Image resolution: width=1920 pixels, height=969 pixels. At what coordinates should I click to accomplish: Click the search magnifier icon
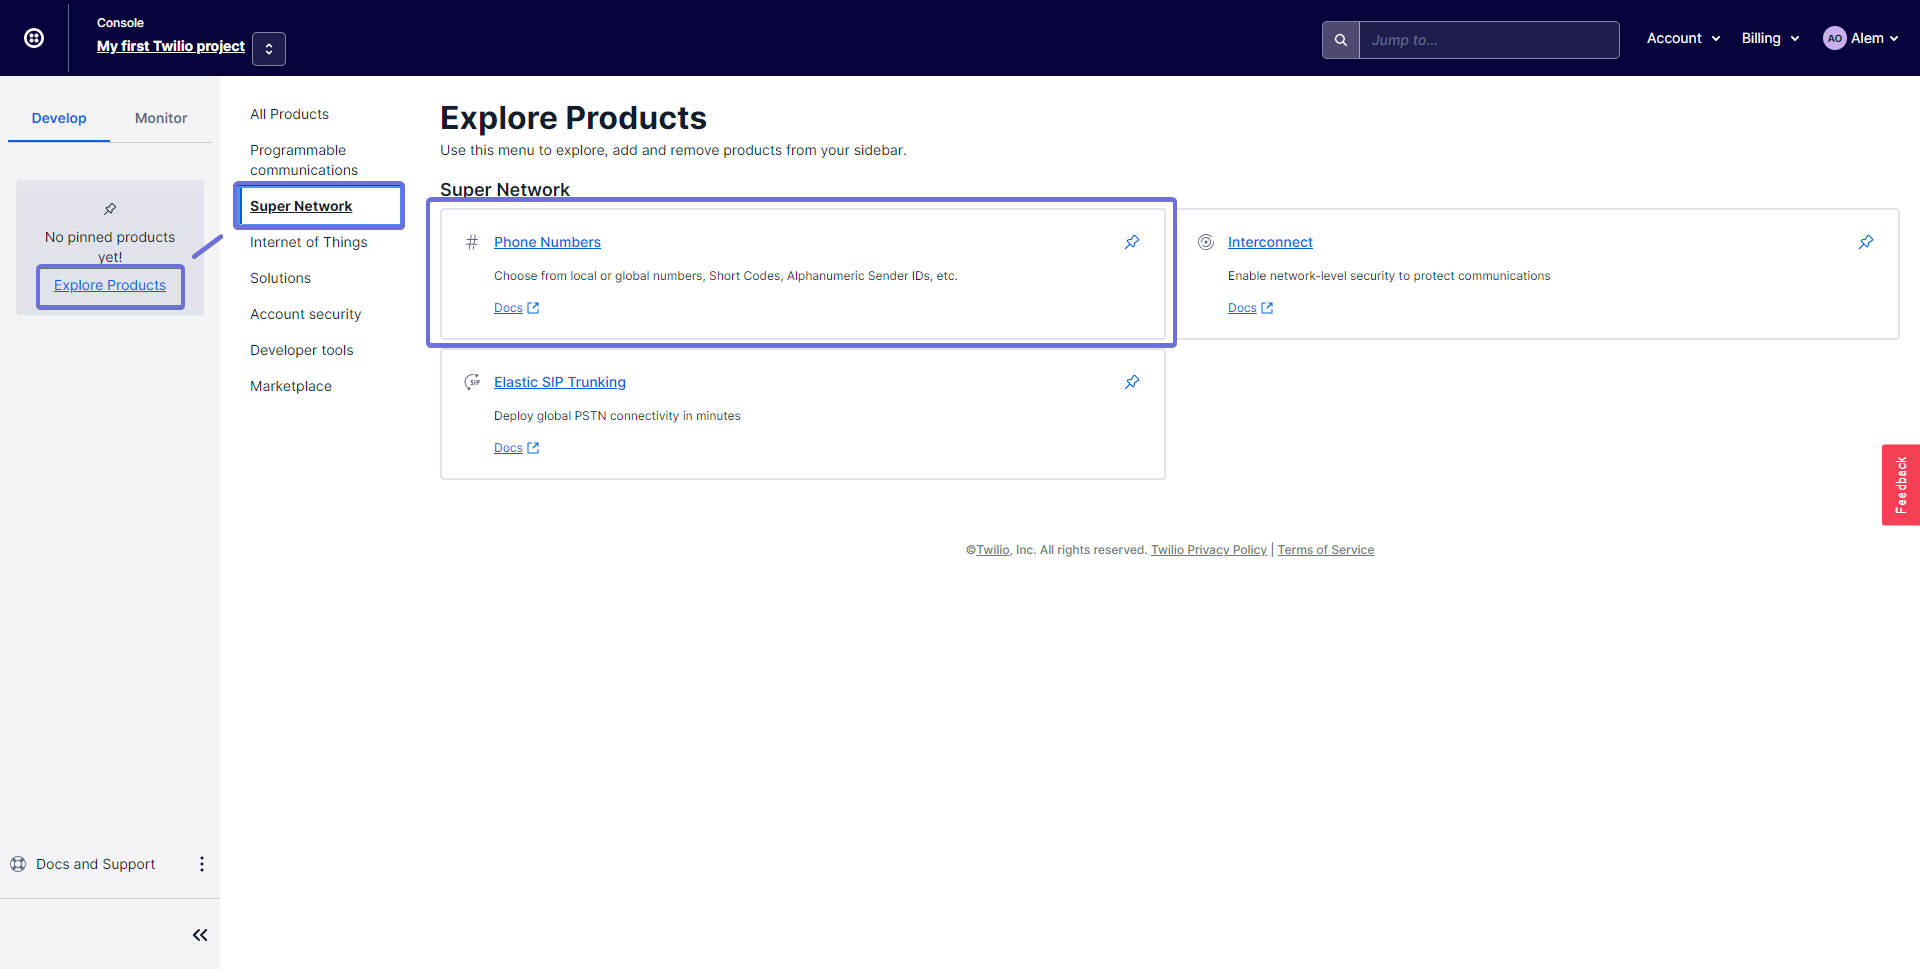(x=1341, y=40)
